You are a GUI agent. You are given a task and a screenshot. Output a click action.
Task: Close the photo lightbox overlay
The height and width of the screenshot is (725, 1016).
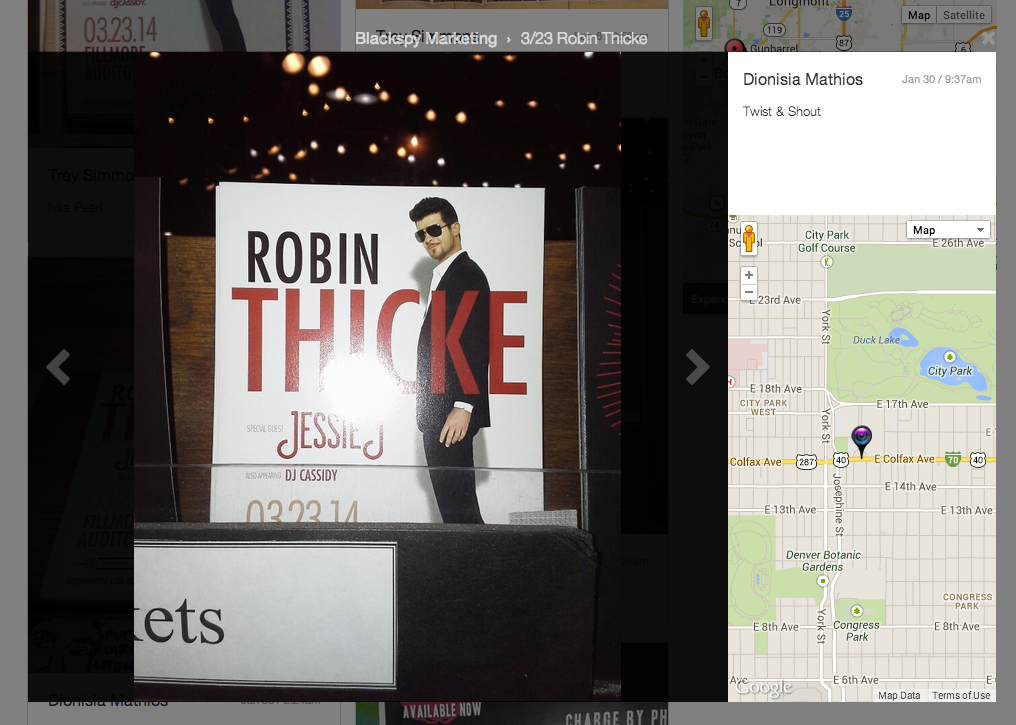[988, 39]
